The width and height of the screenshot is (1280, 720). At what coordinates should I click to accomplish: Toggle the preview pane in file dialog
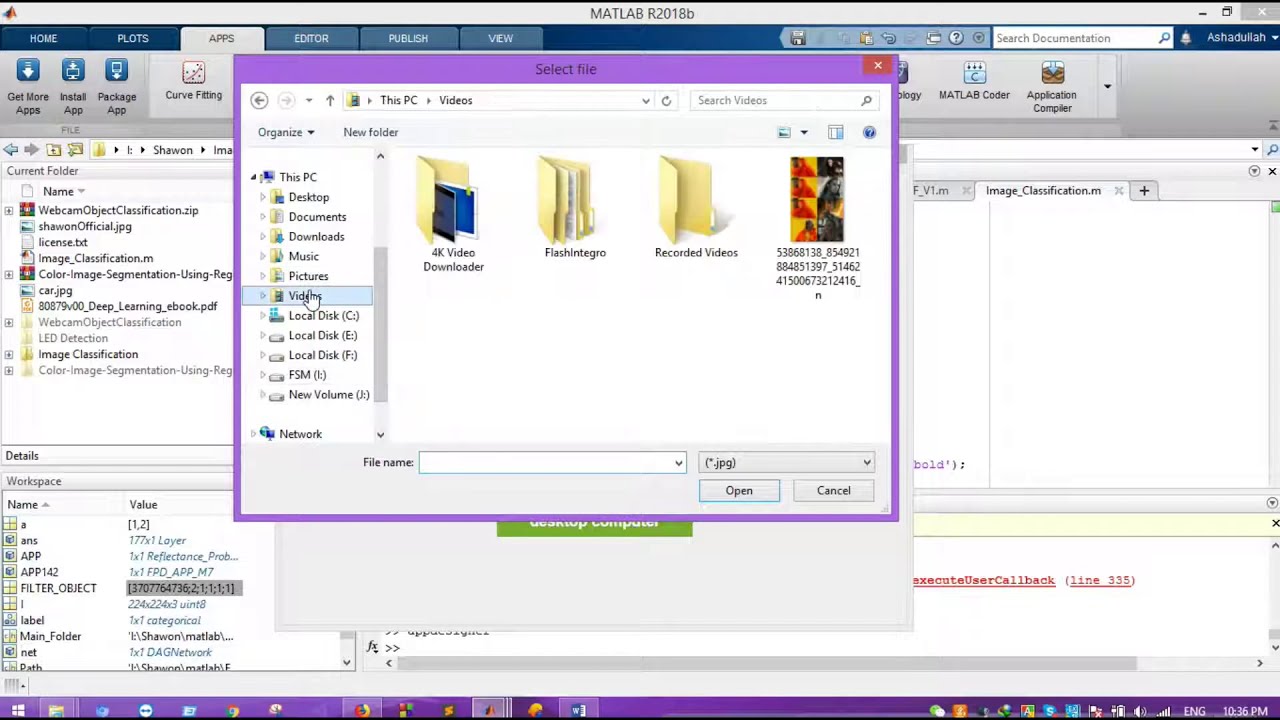(836, 132)
